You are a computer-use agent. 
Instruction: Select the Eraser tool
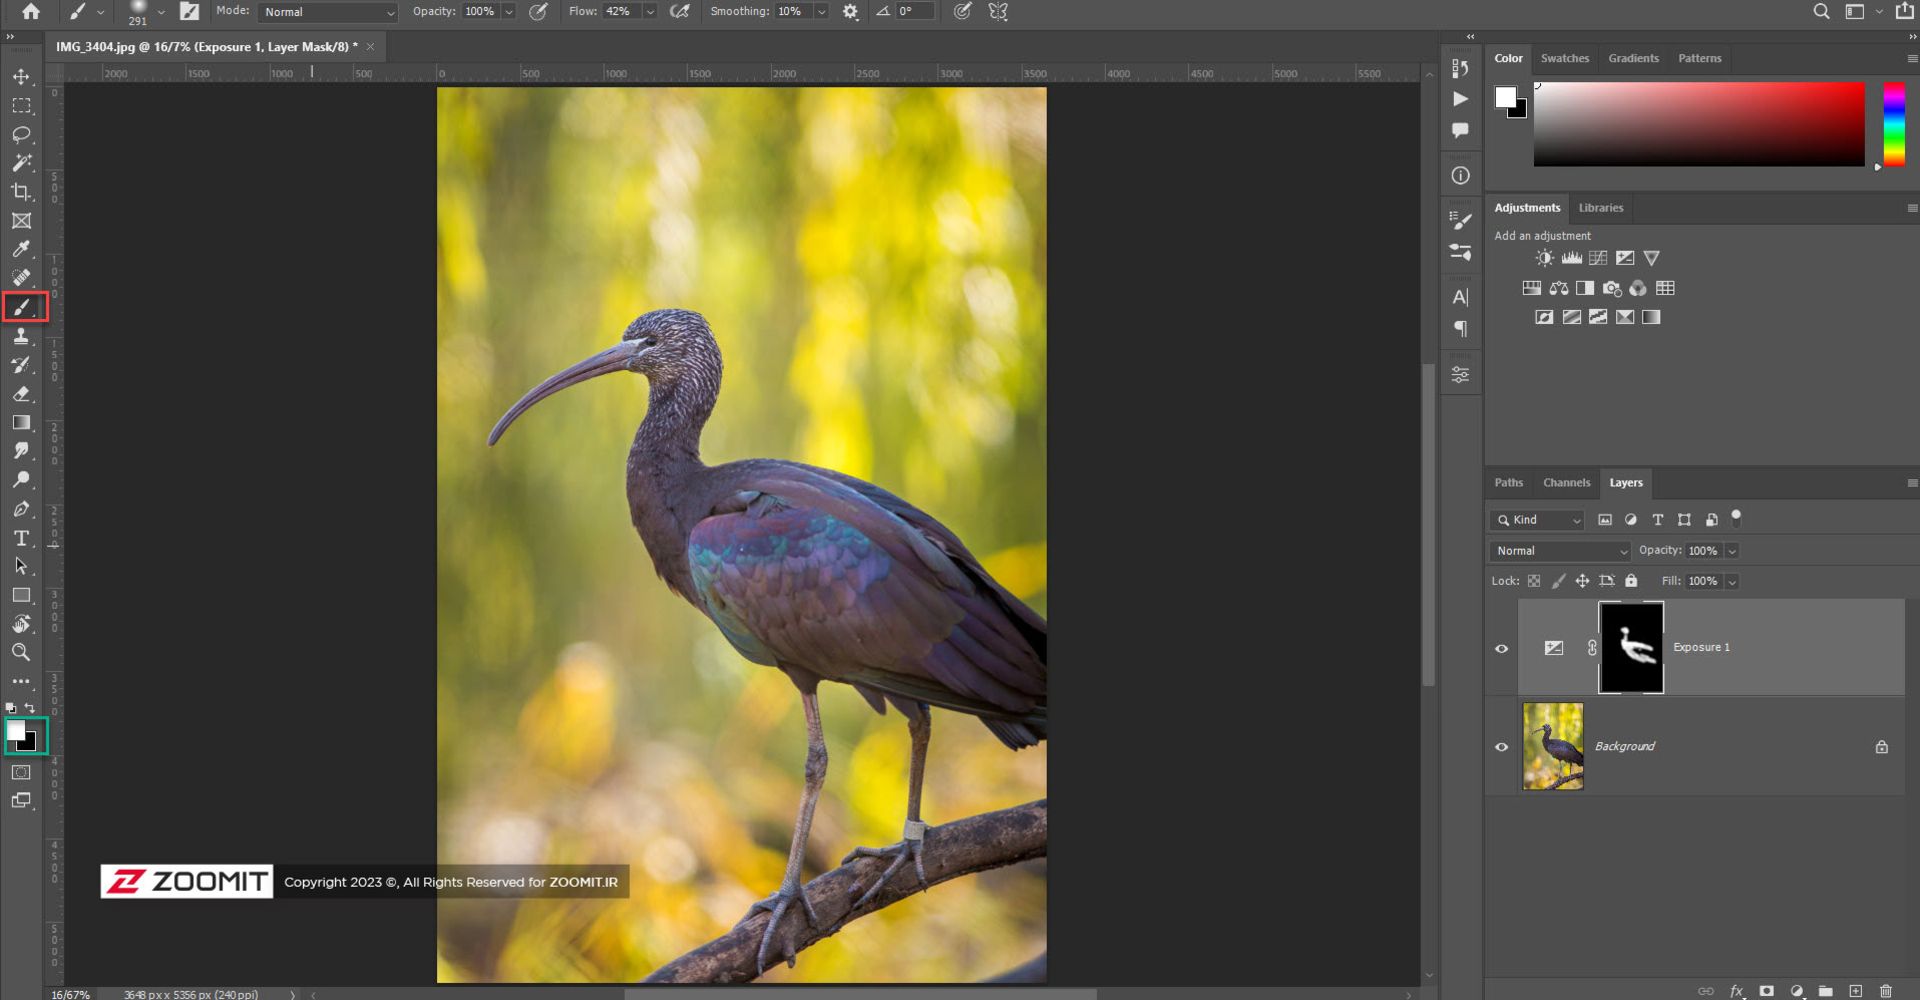21,394
